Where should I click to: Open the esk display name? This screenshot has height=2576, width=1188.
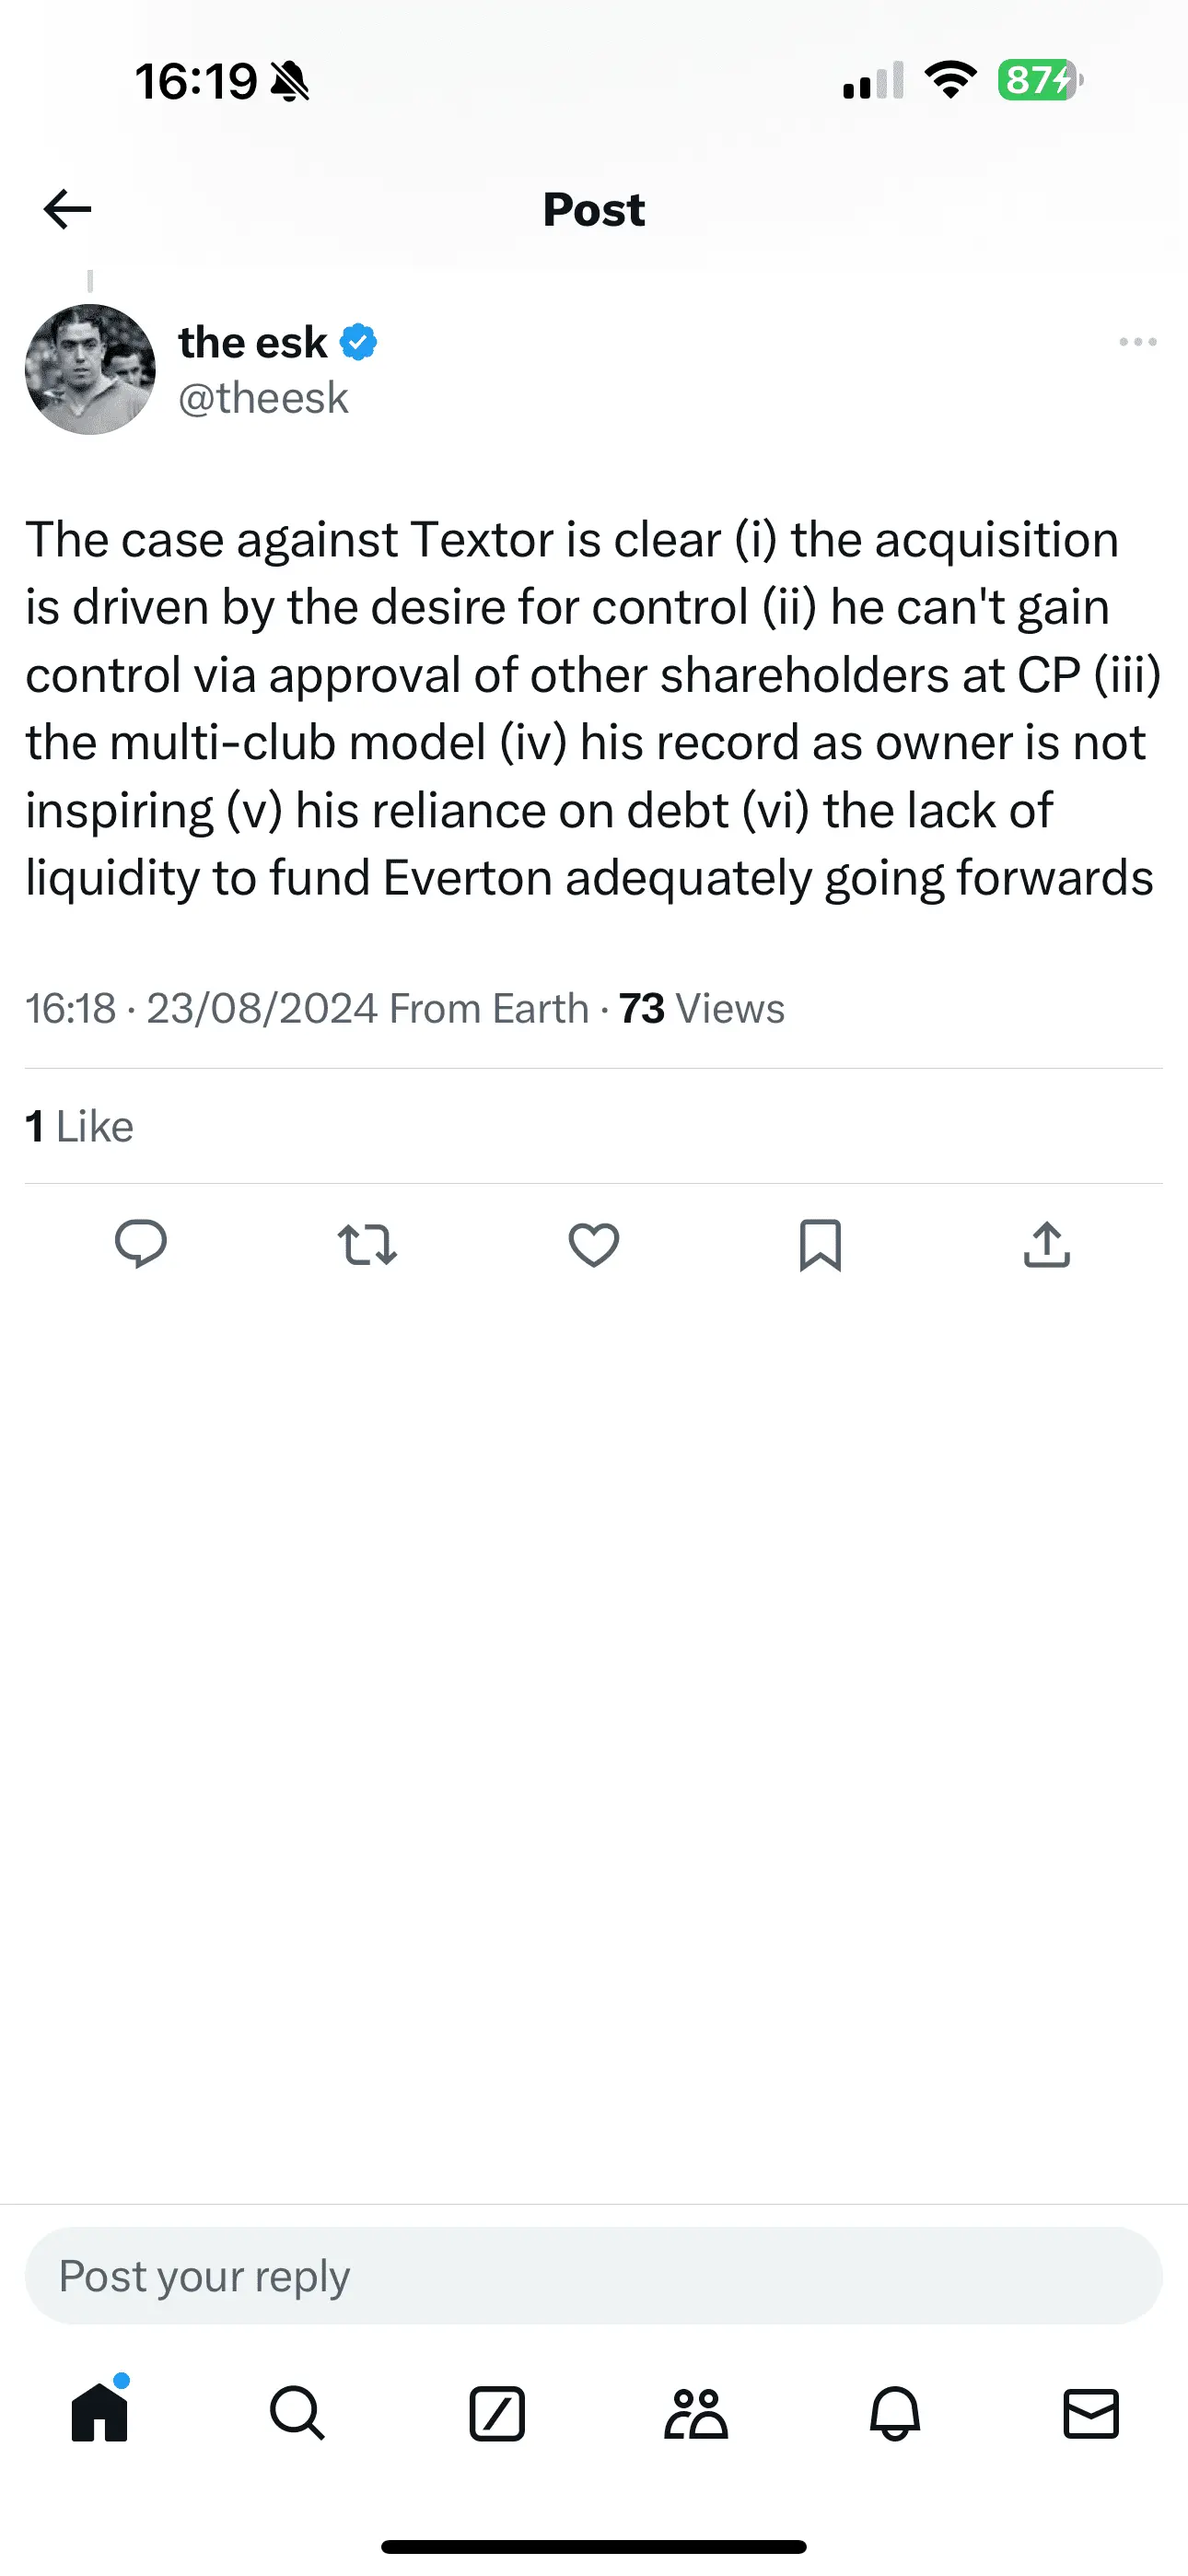coord(252,342)
